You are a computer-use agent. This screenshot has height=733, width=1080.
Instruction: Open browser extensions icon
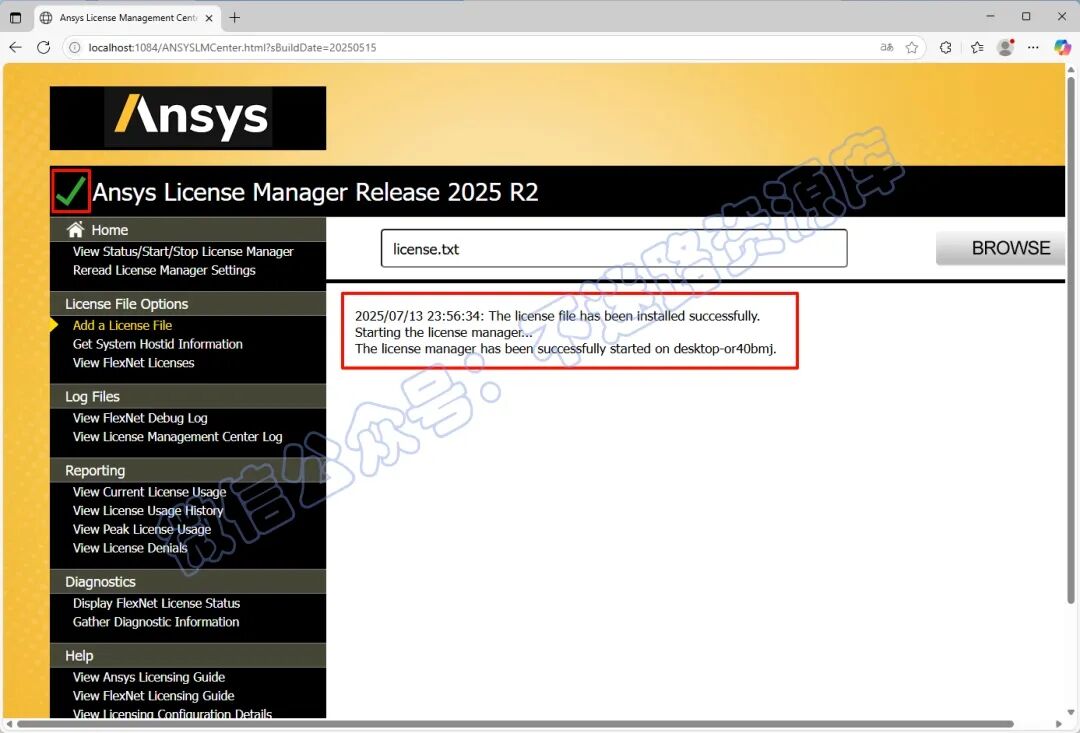pyautogui.click(x=946, y=48)
